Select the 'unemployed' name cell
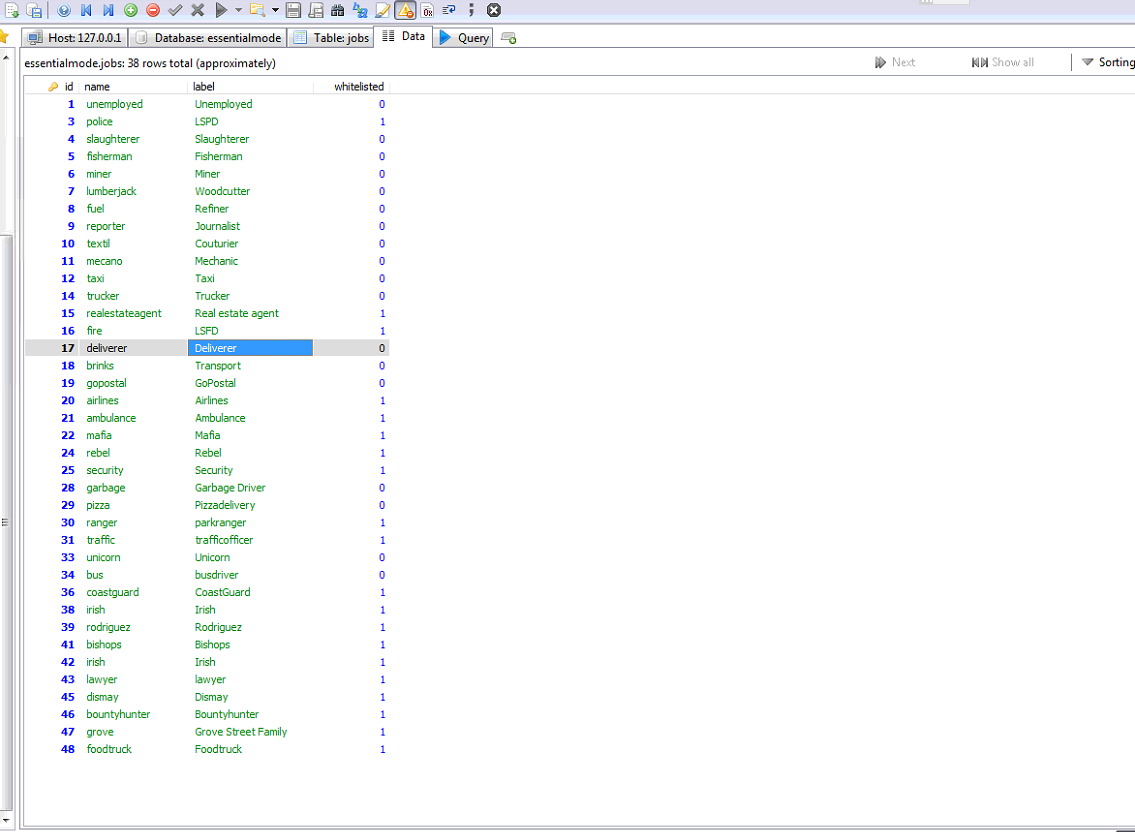Screen dimensions: 1135x832 (x=133, y=104)
